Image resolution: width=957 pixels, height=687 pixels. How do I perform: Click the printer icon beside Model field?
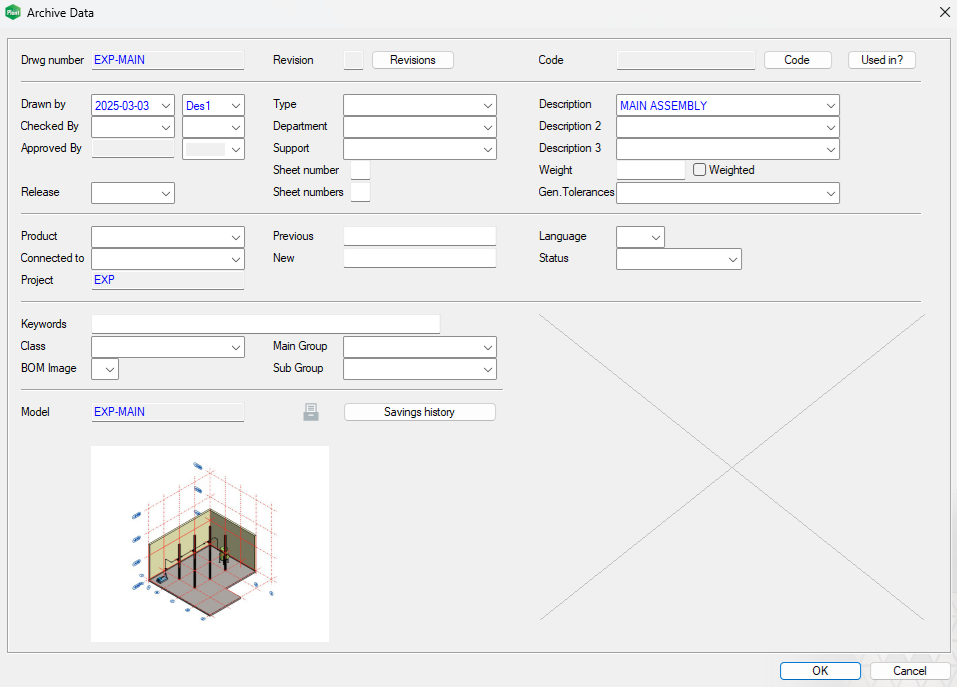[311, 412]
